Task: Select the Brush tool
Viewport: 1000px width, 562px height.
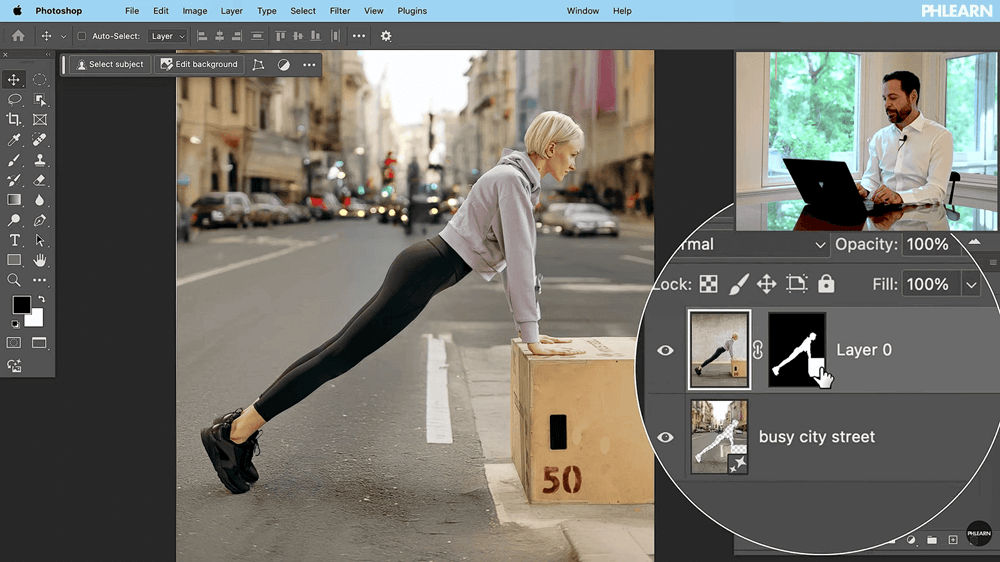Action: [x=14, y=160]
